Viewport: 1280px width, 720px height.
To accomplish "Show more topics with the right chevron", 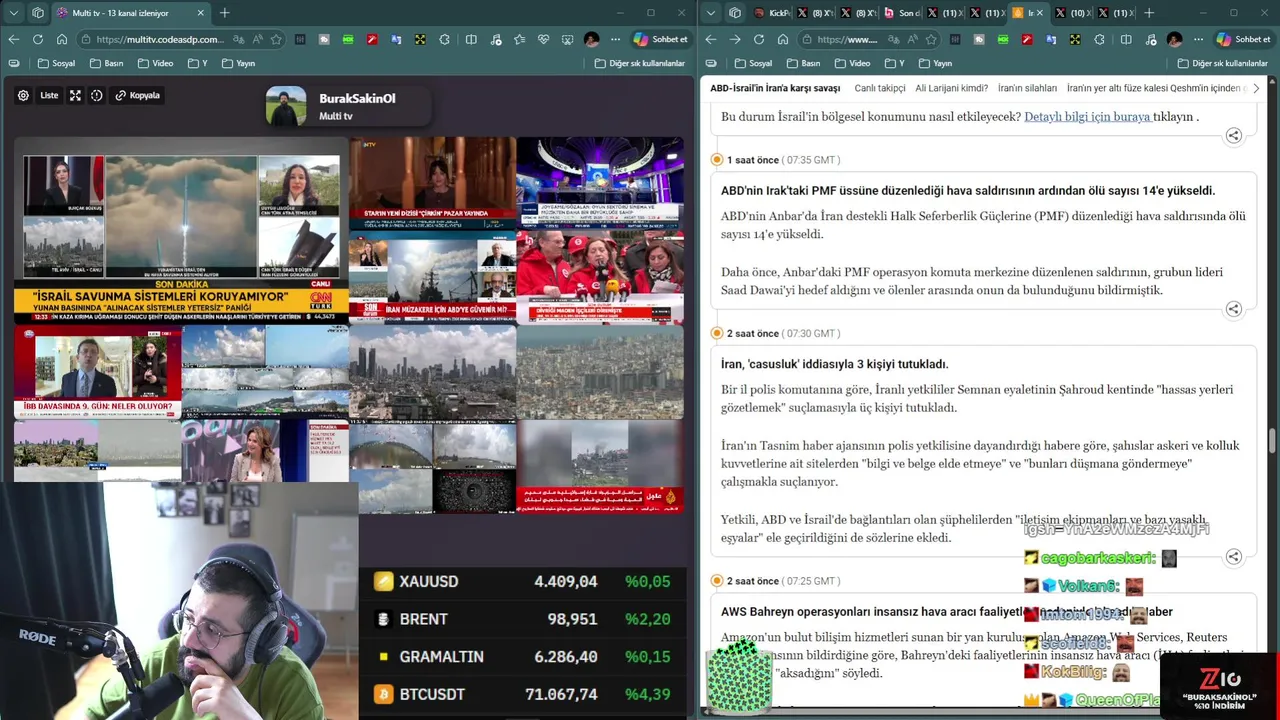I will pos(1257,88).
